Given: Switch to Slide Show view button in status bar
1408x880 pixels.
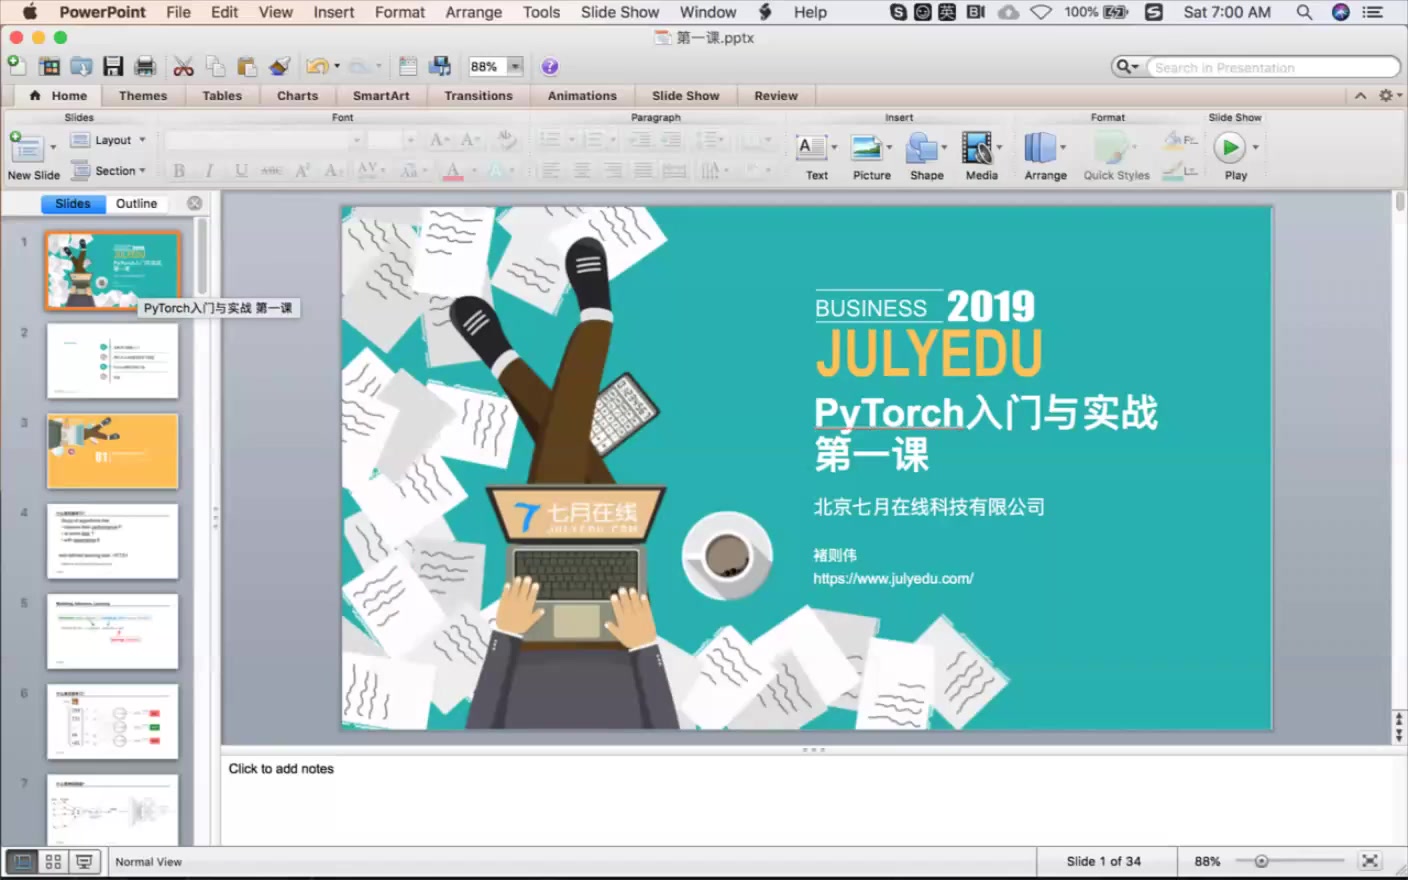Looking at the screenshot, I should tap(85, 861).
